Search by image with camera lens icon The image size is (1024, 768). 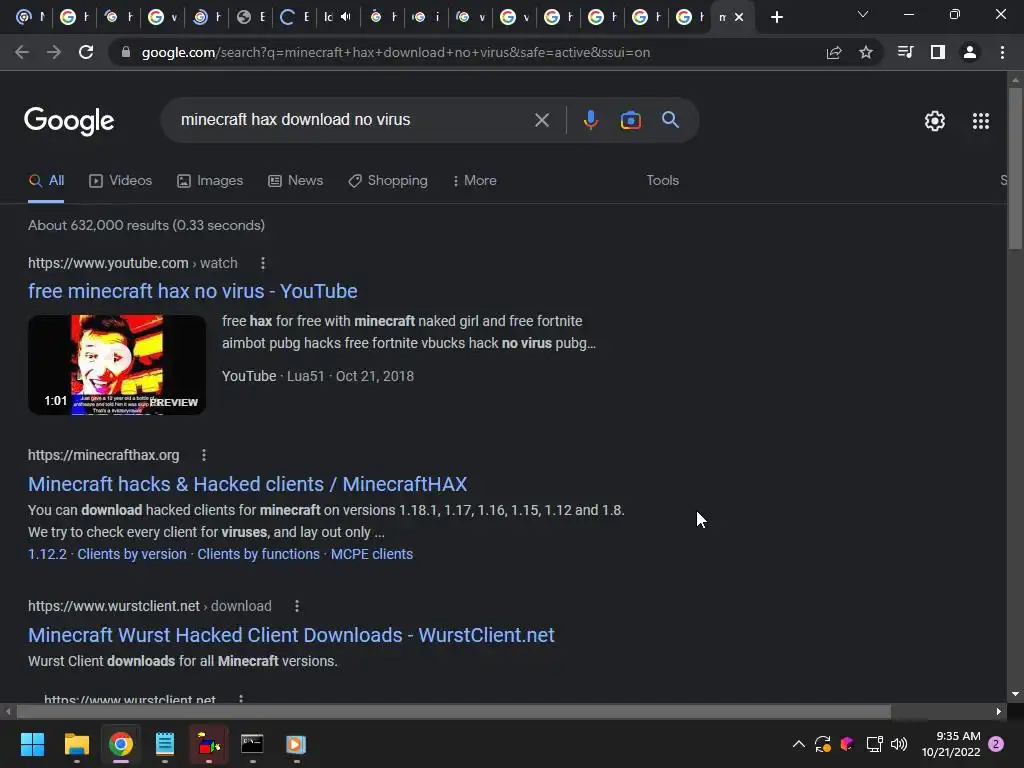tap(630, 120)
